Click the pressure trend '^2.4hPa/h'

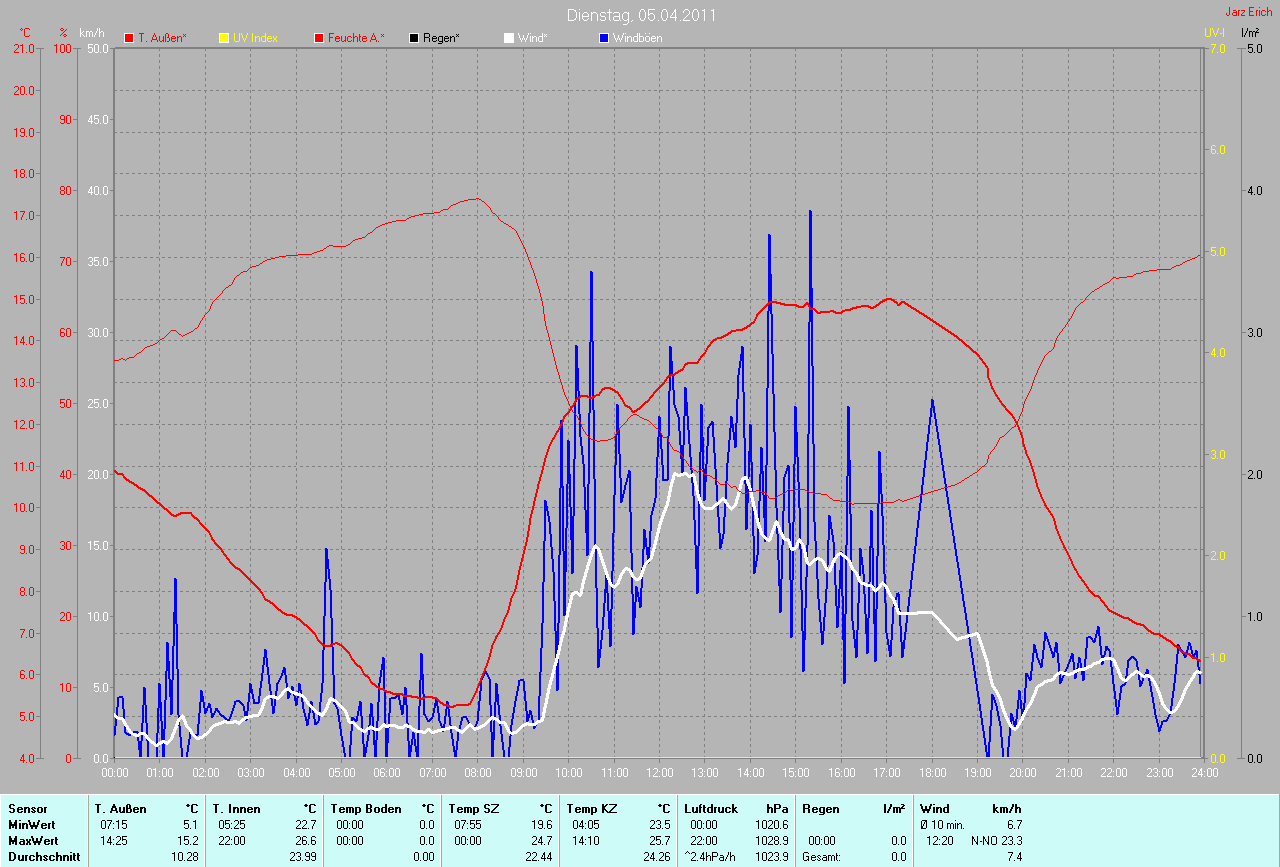point(711,857)
